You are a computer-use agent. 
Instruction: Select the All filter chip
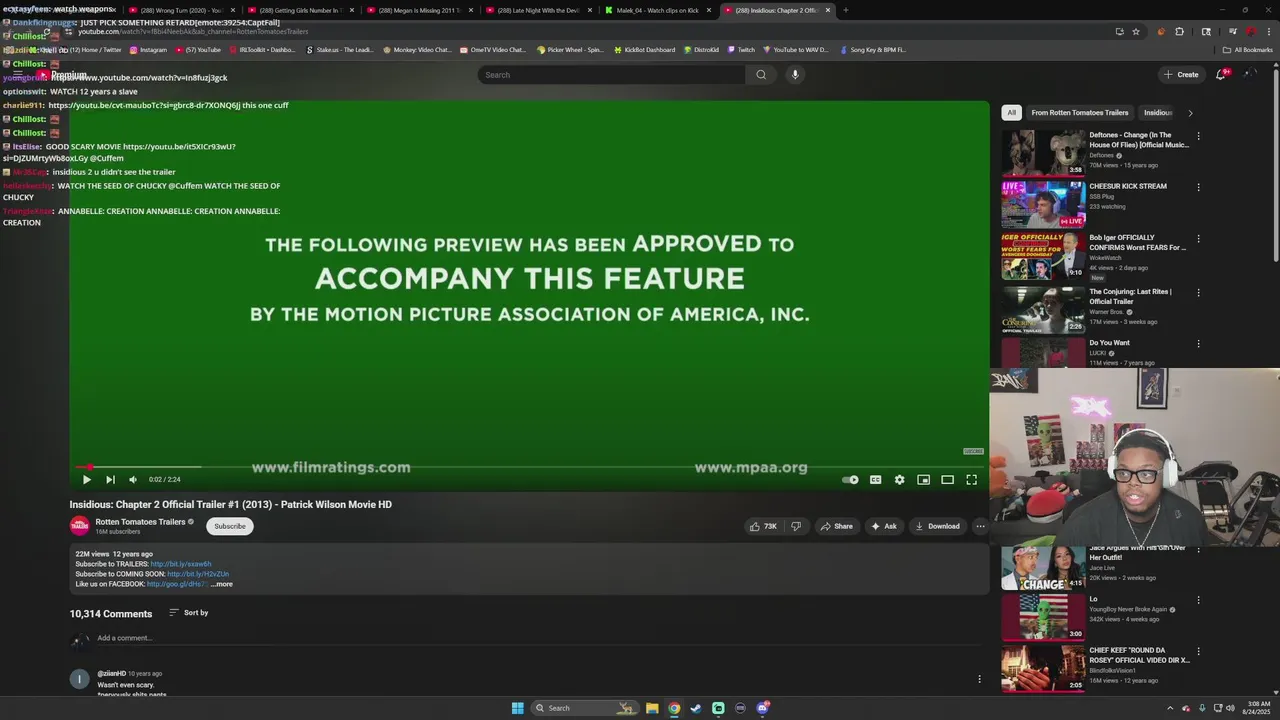point(1011,113)
